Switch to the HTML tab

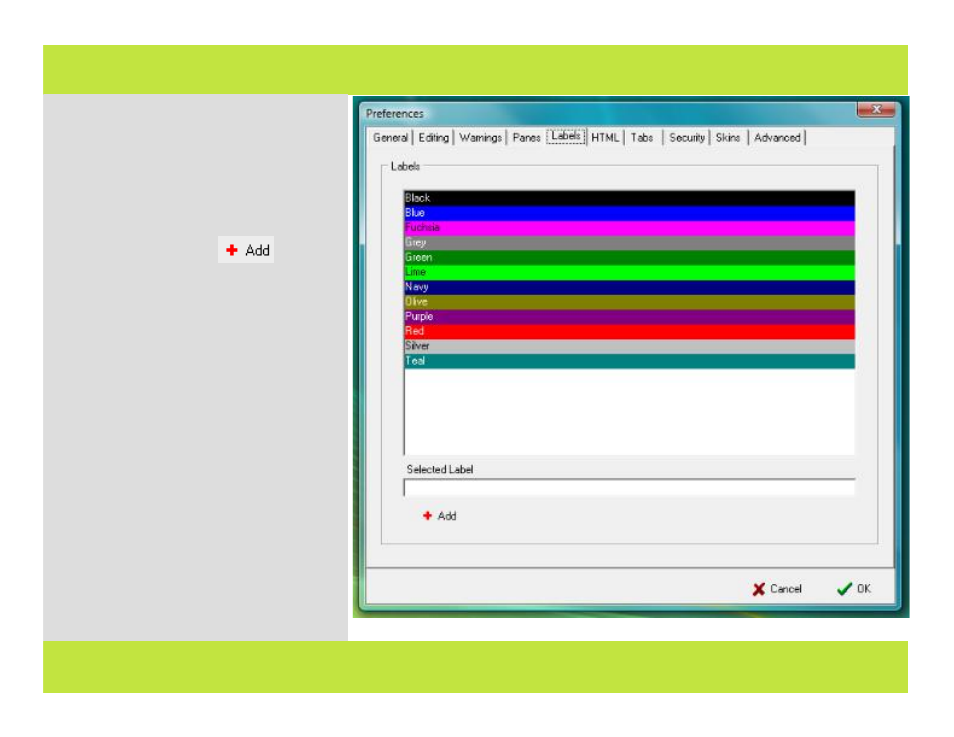[605, 138]
